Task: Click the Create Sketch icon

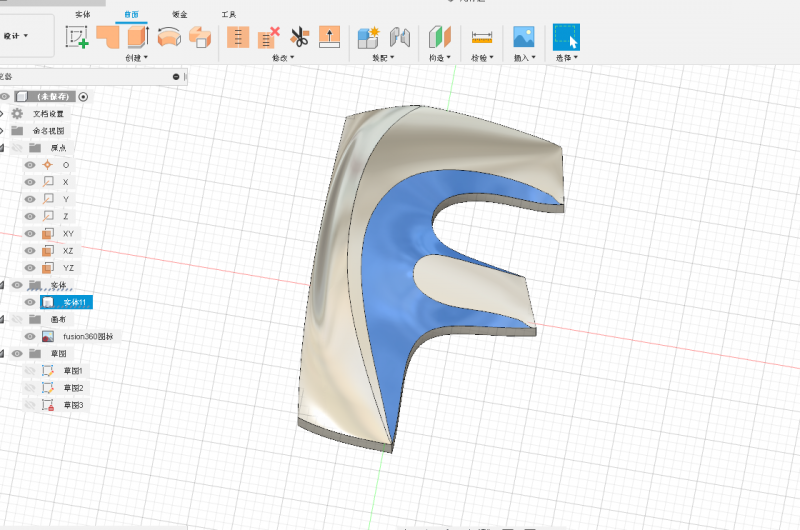Action: [77, 37]
